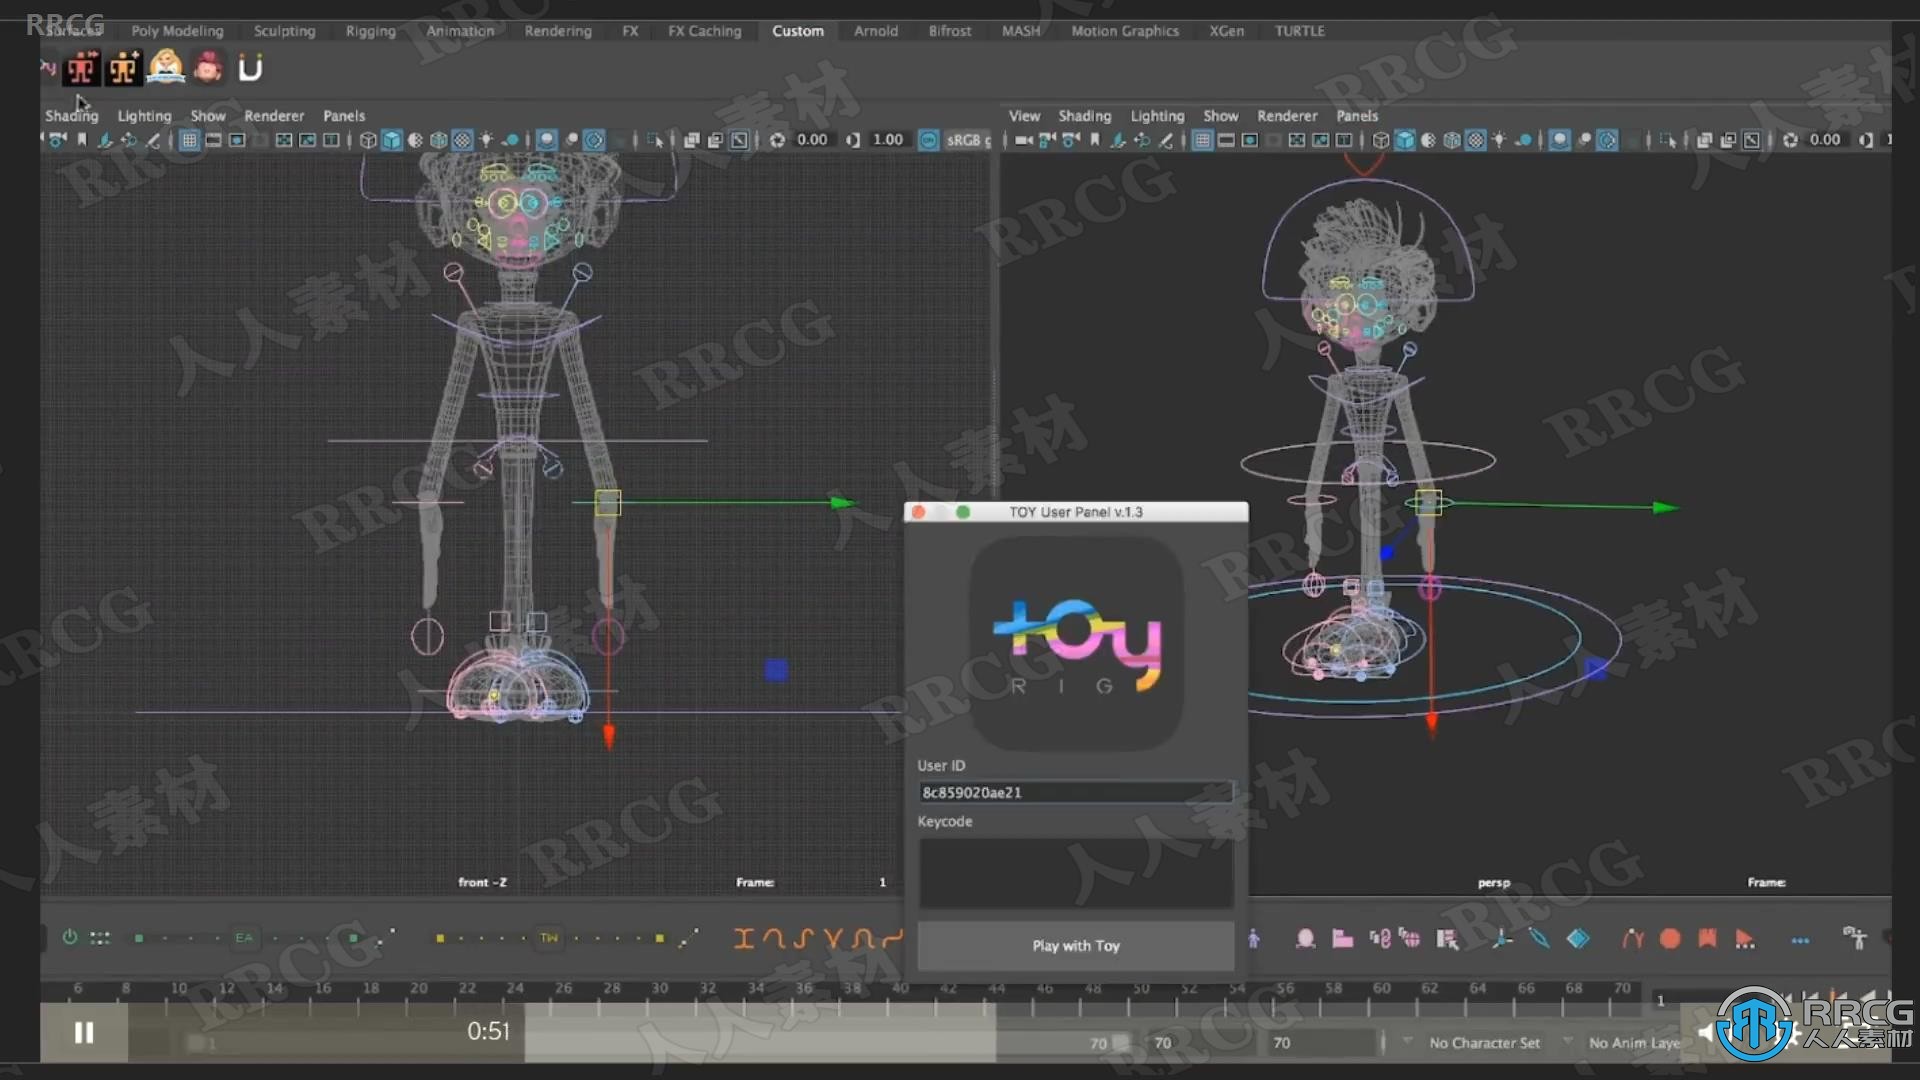The width and height of the screenshot is (1920, 1080).
Task: Click front viewport gamma value 1.00 field
Action: [888, 140]
